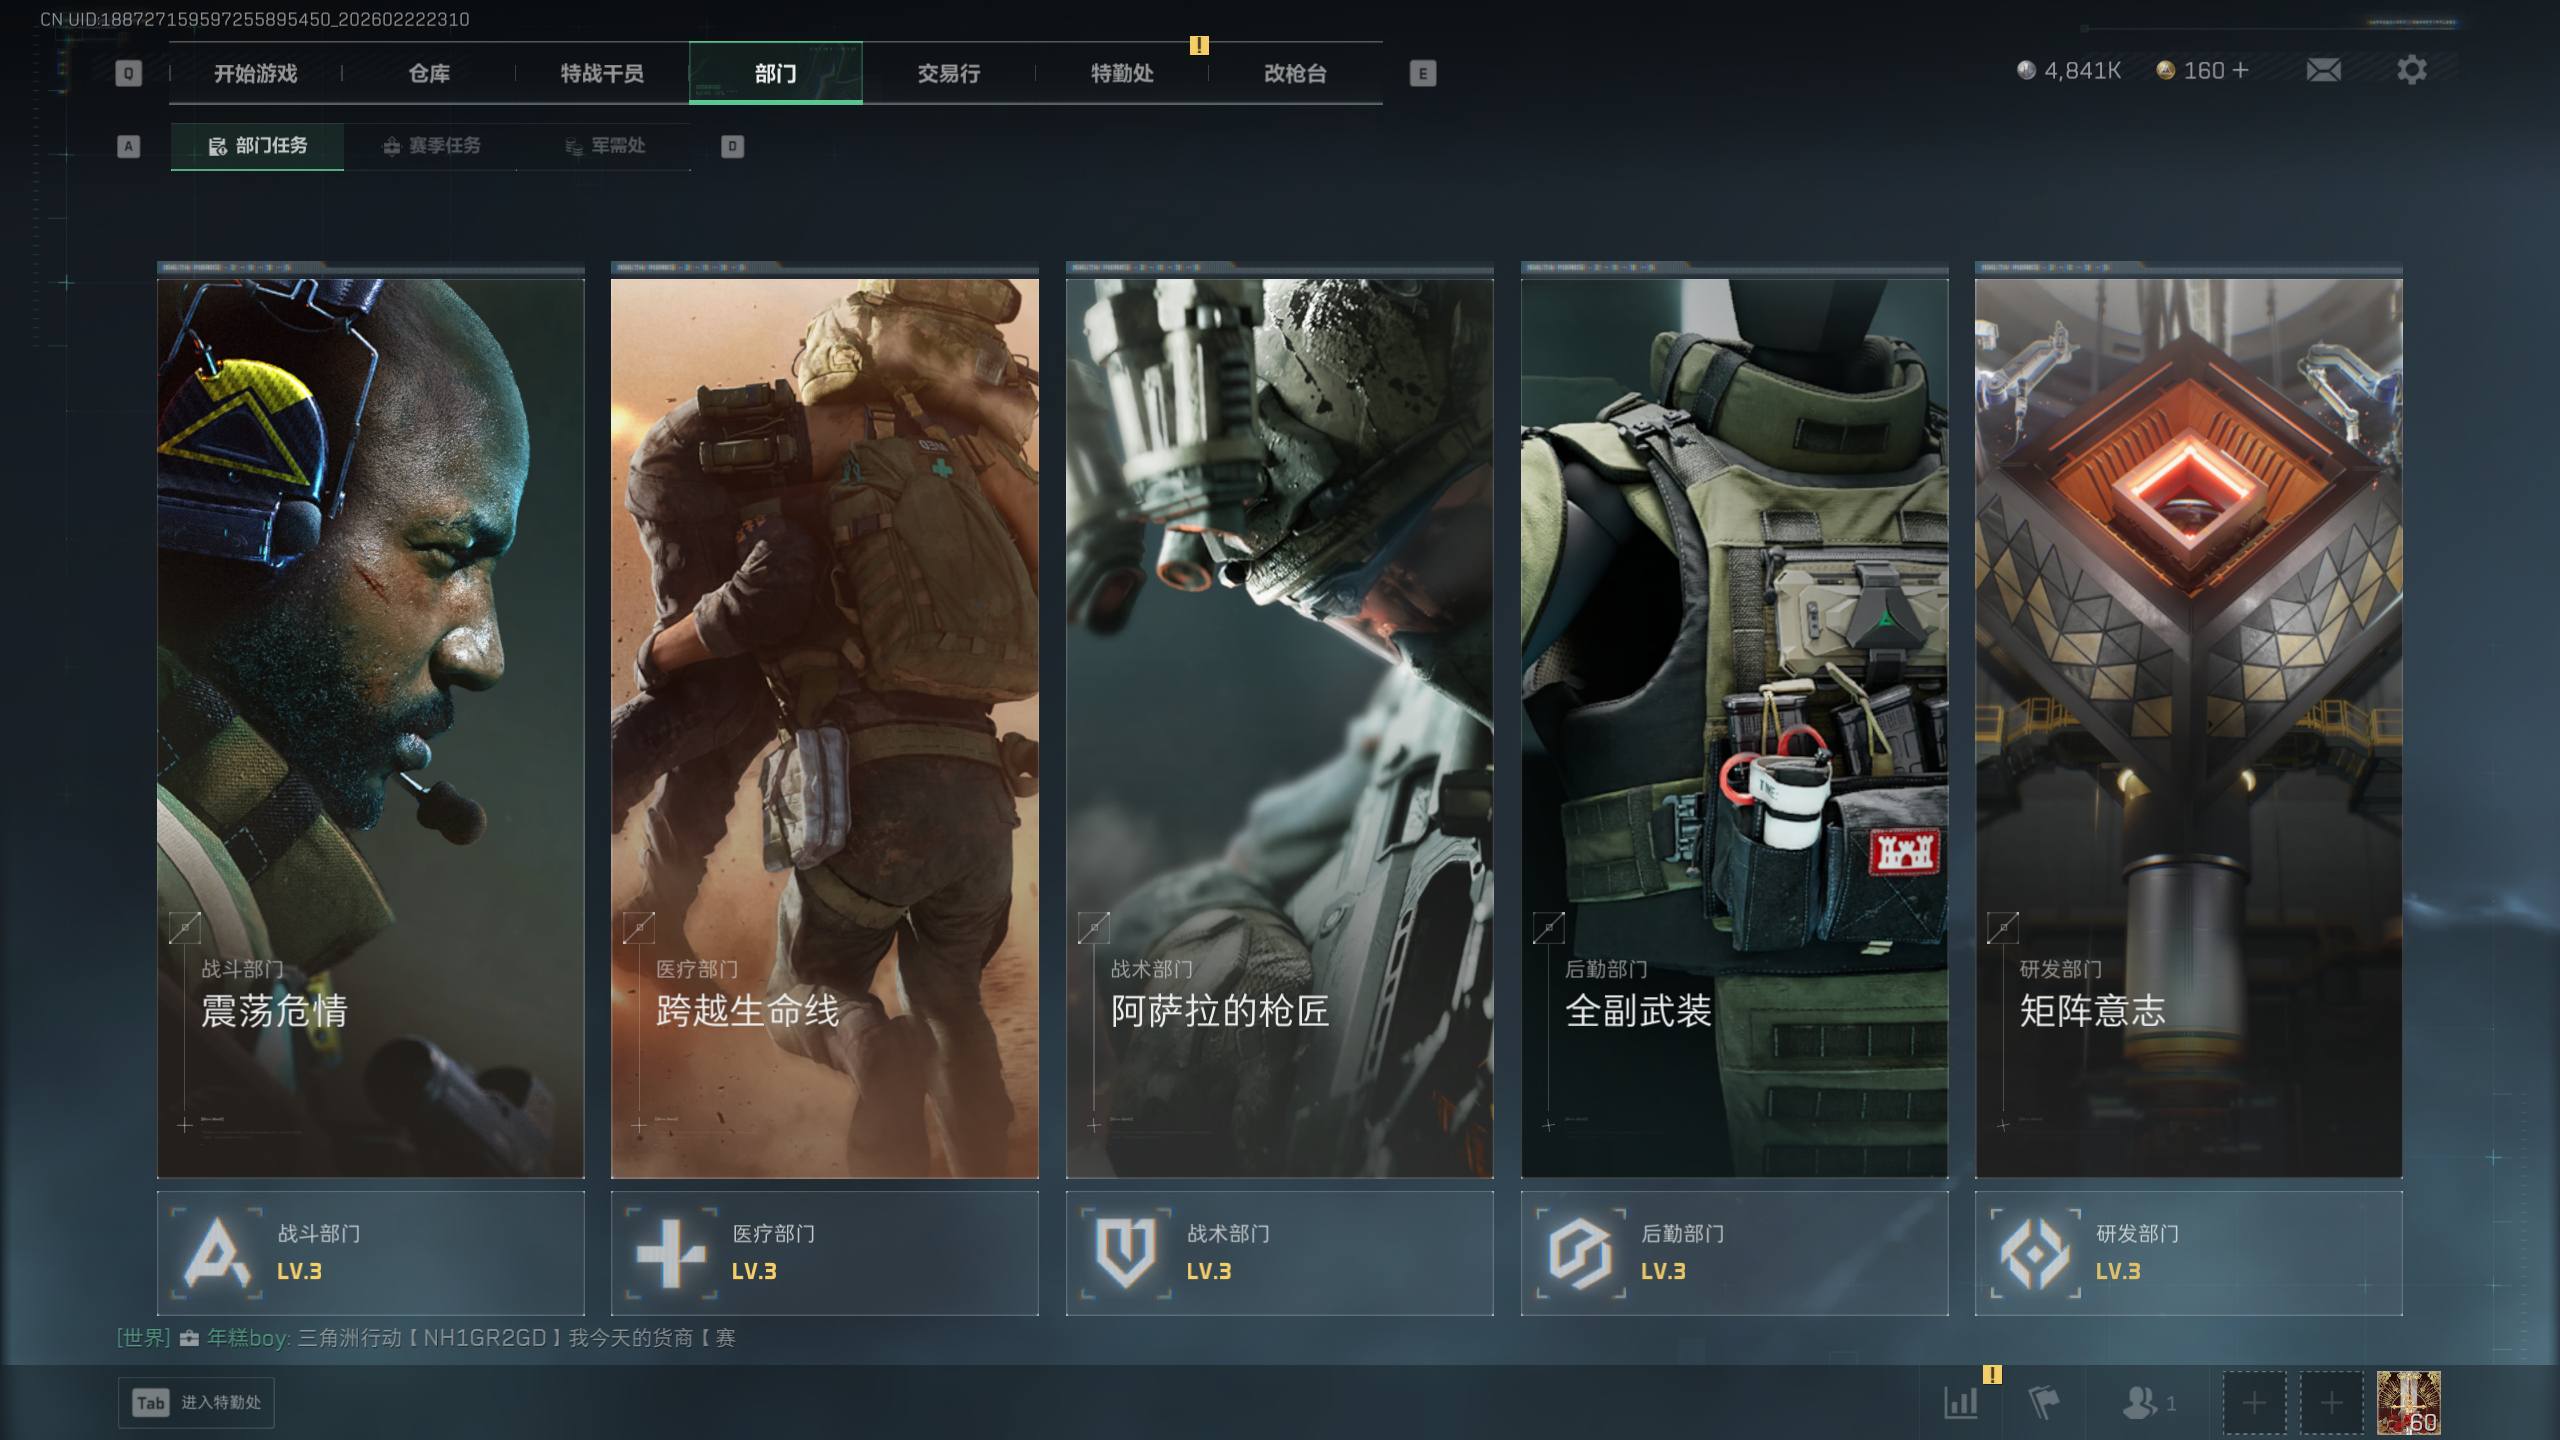Screen dimensions: 2560x1440
Task: Switch to the 特勤处 tab
Action: click(x=1121, y=73)
